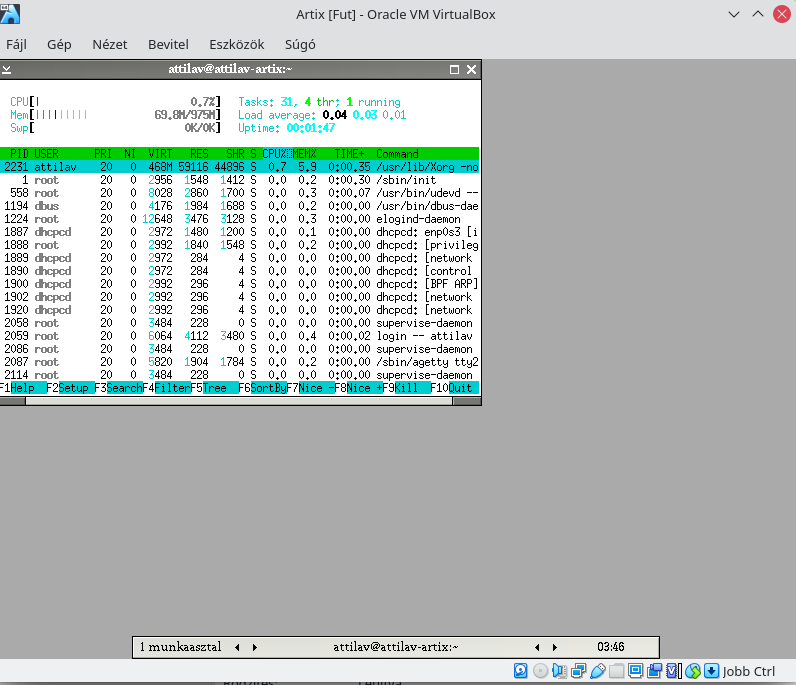Sort by the CPU% column header
The height and width of the screenshot is (685, 796).
(277, 154)
